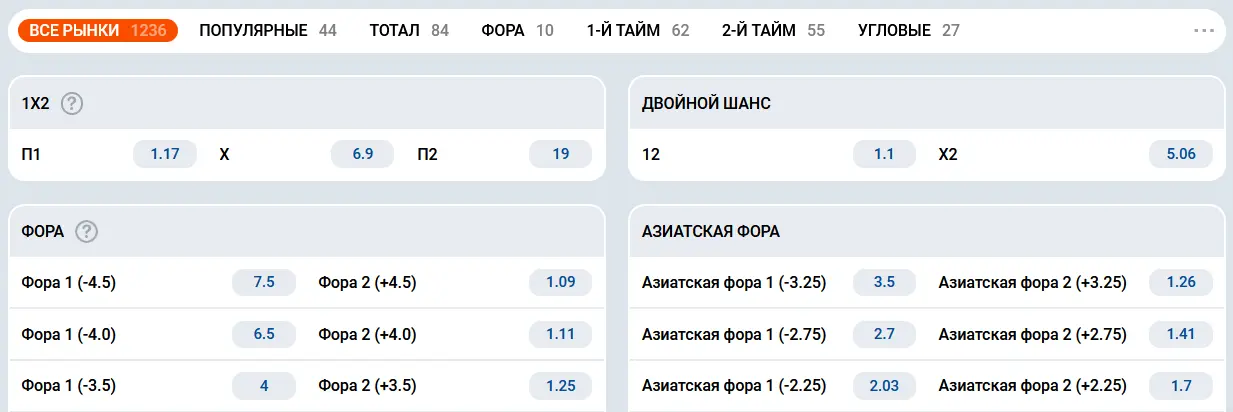
Task: Choose П2 odds 19
Action: [560, 154]
